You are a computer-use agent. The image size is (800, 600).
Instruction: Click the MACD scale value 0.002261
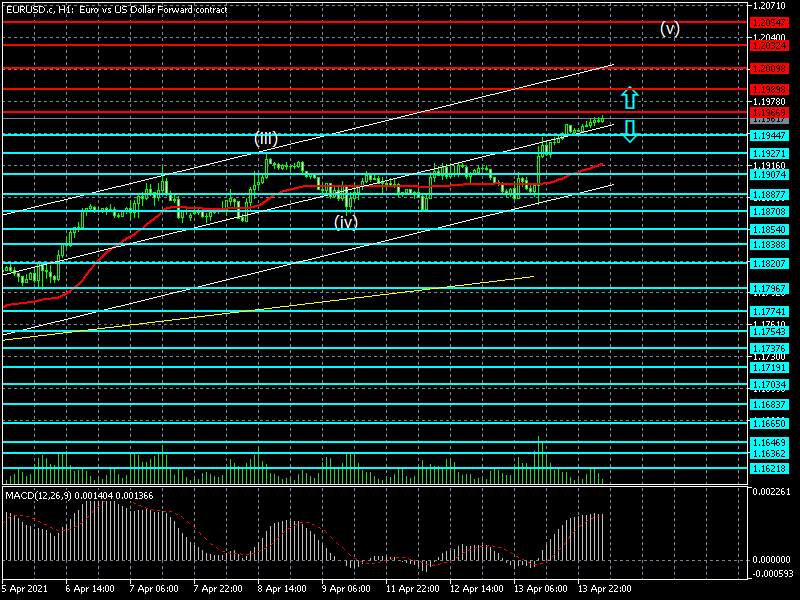771,492
